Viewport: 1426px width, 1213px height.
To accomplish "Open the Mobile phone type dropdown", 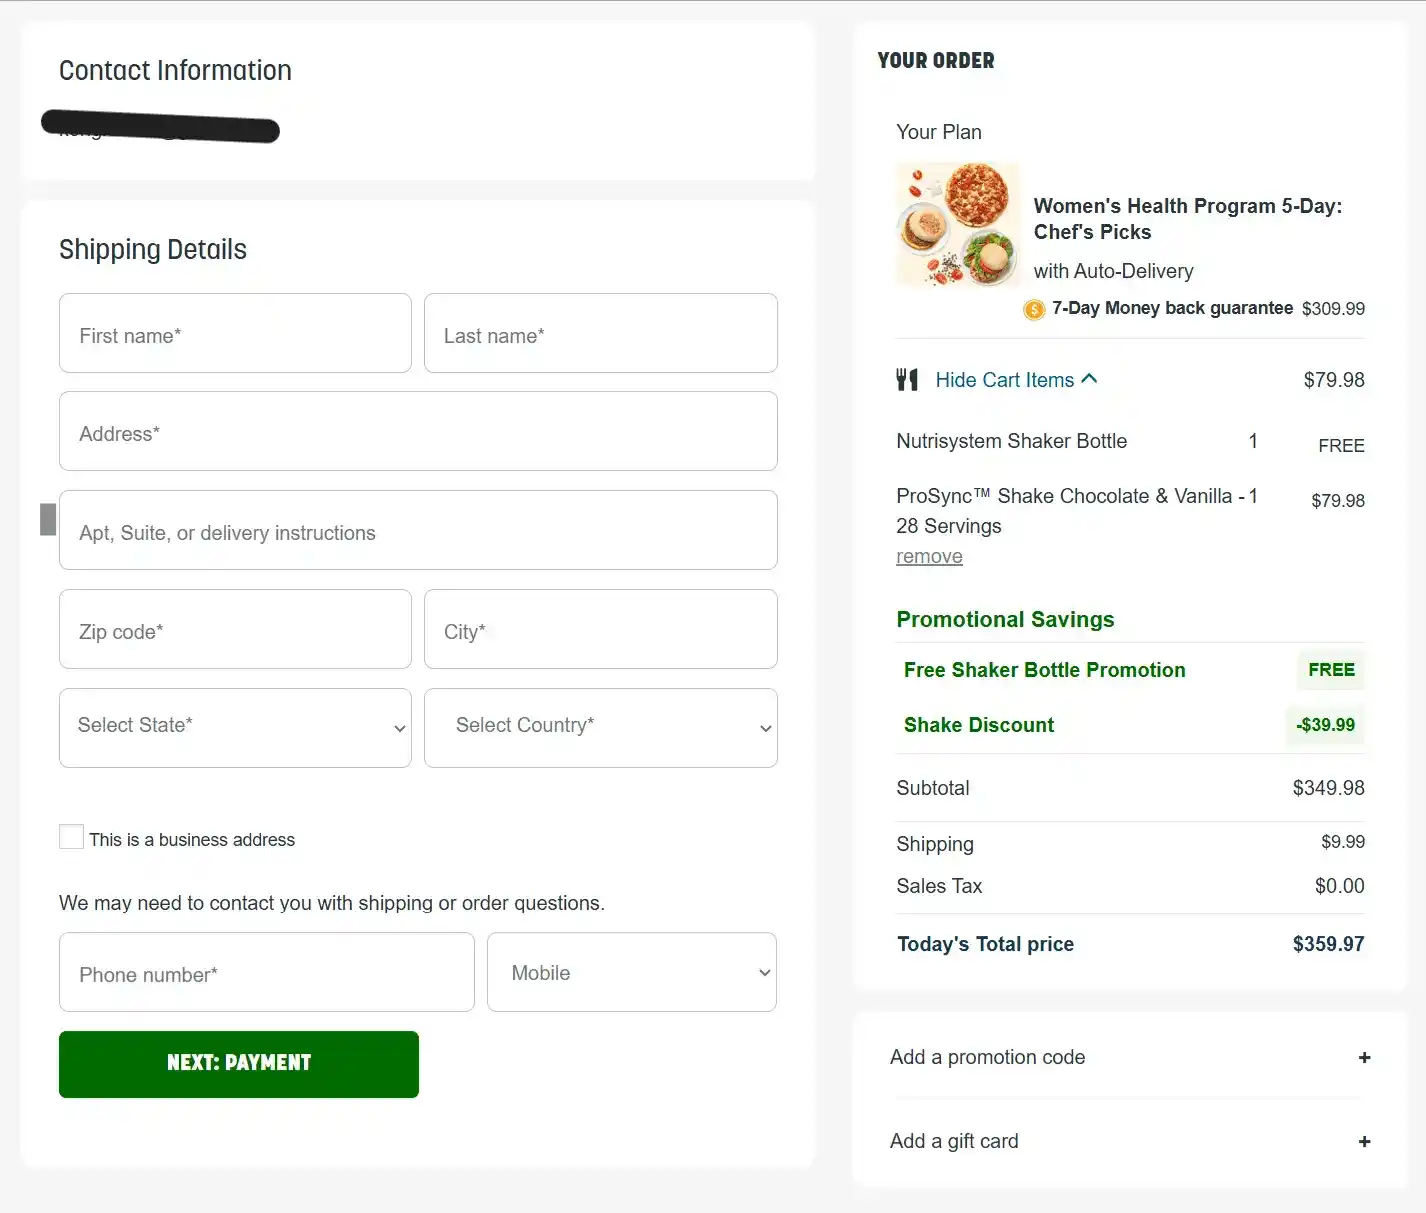I will pyautogui.click(x=631, y=972).
